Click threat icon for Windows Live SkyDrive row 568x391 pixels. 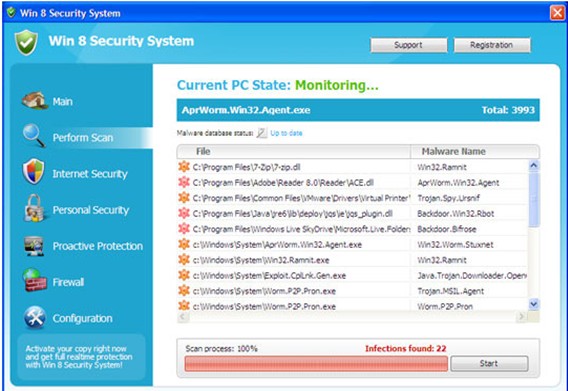pos(184,229)
